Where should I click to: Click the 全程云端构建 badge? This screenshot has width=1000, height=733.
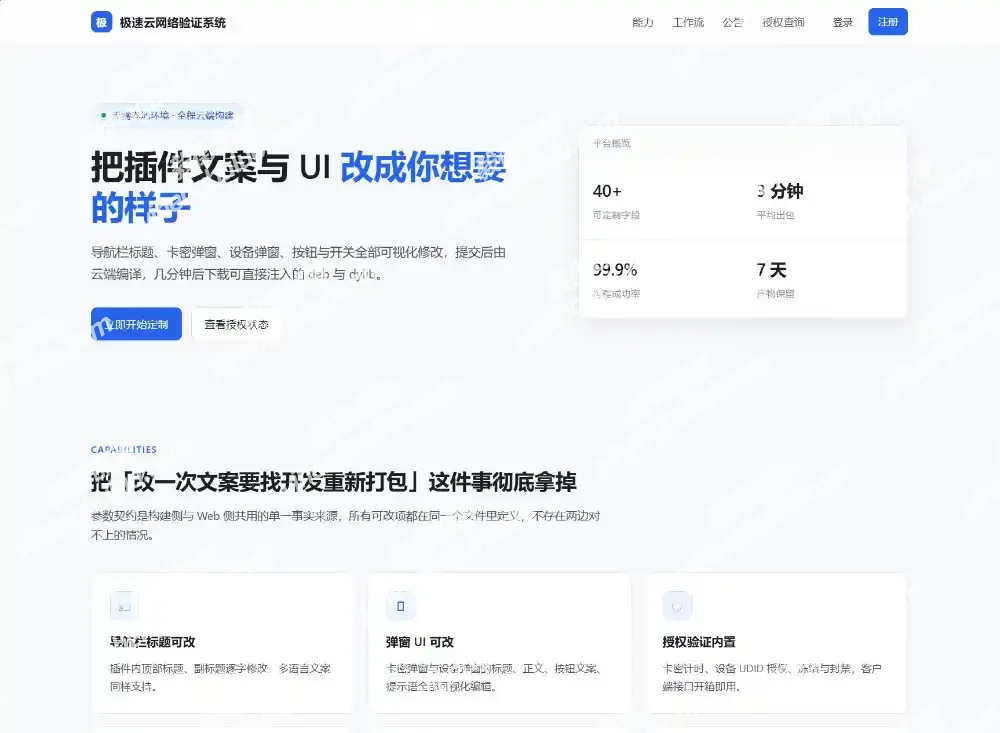(x=168, y=115)
